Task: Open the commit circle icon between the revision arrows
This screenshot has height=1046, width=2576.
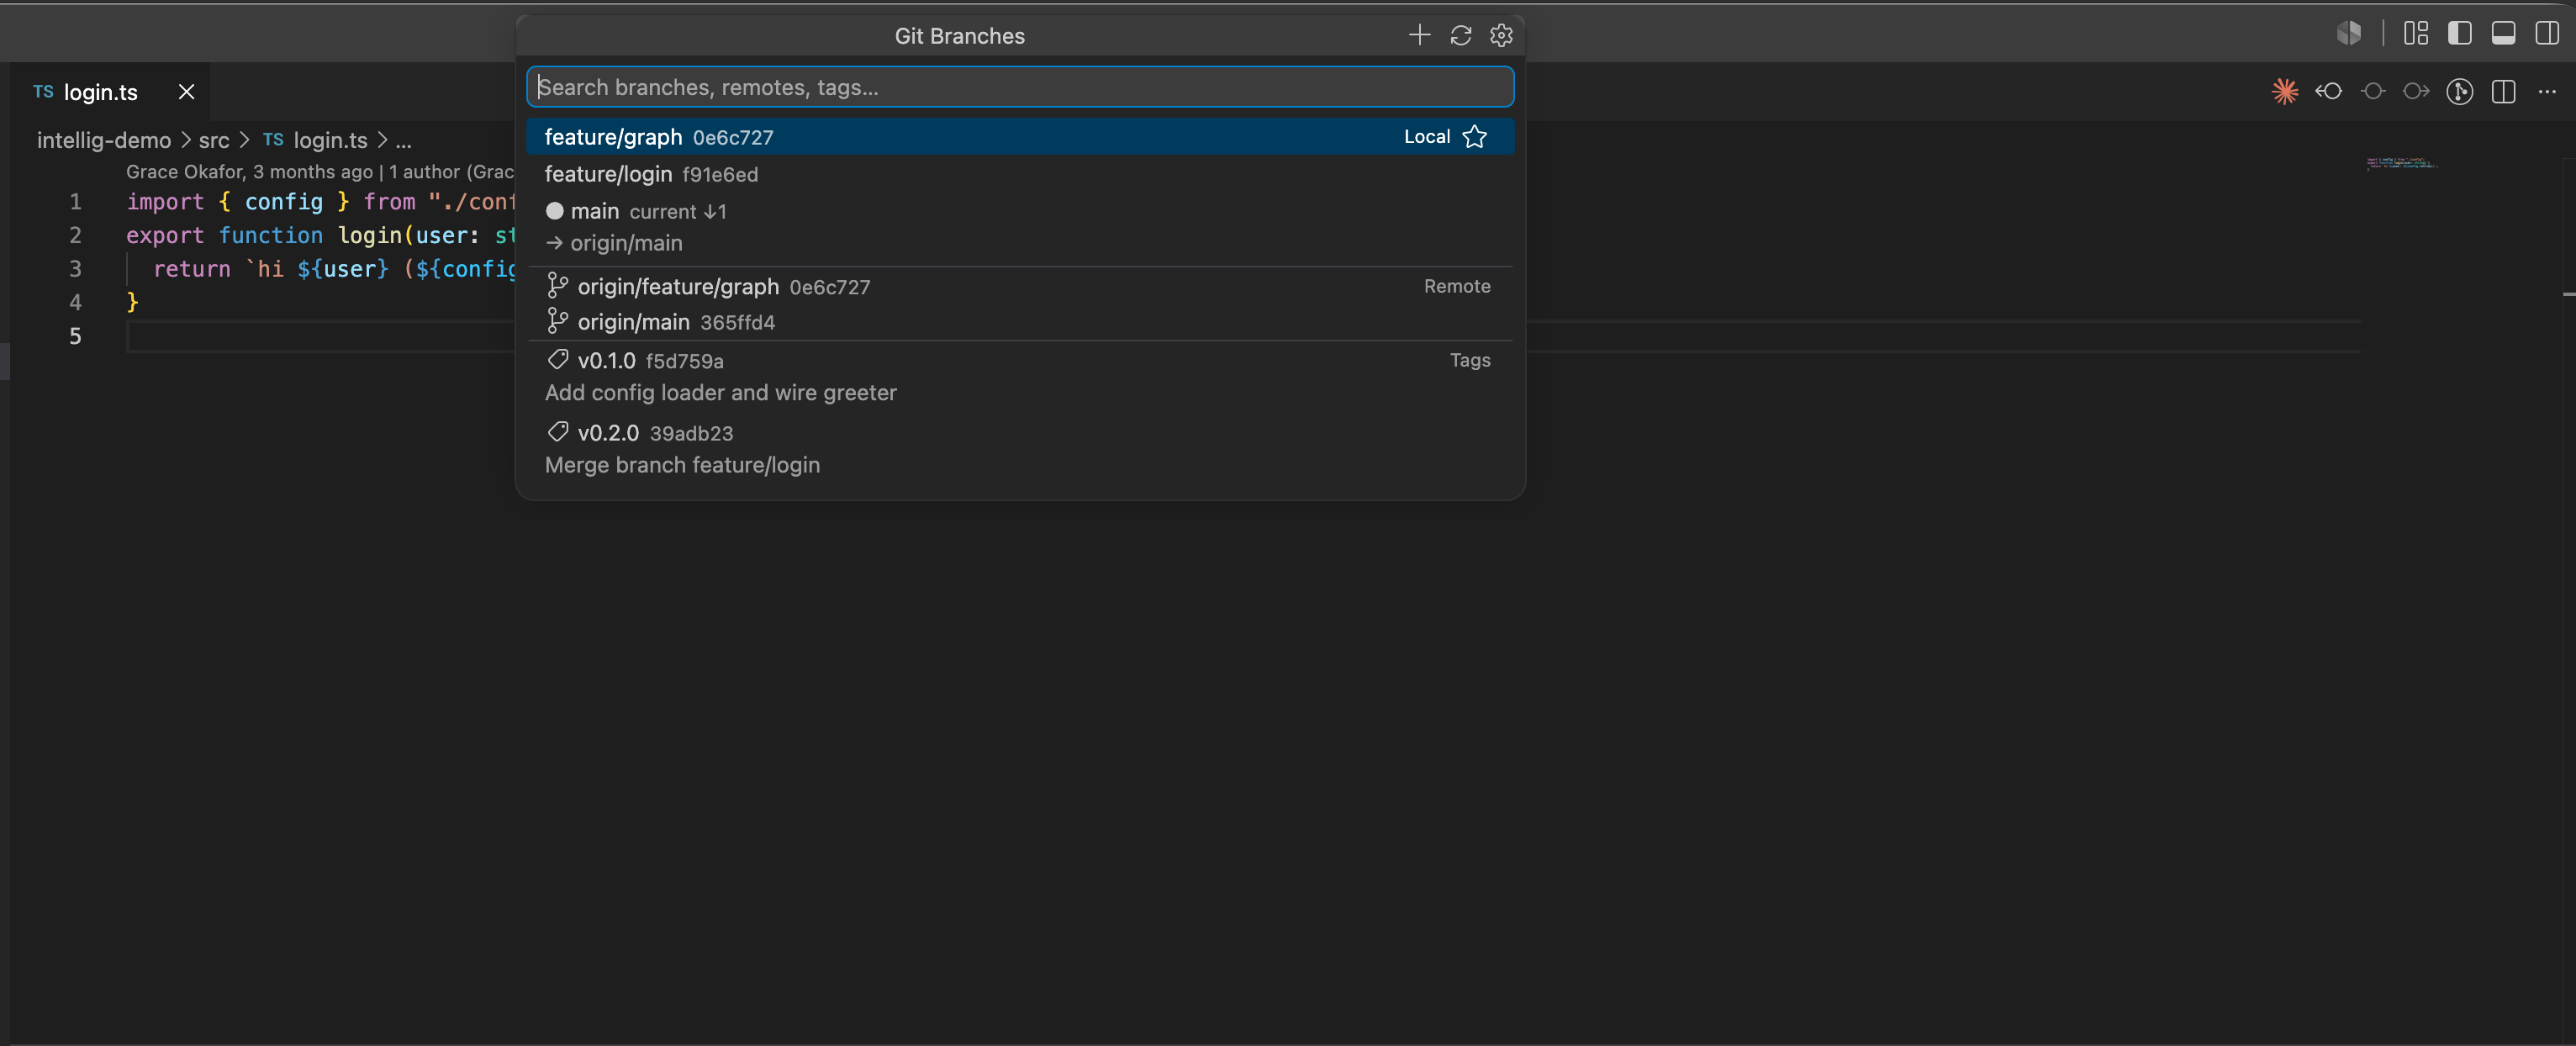Action: (2373, 92)
